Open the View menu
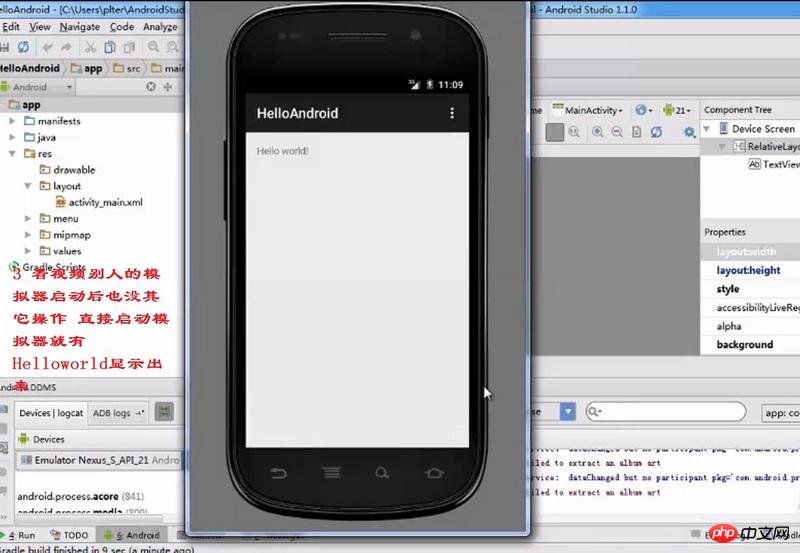This screenshot has height=553, width=800. tap(40, 27)
